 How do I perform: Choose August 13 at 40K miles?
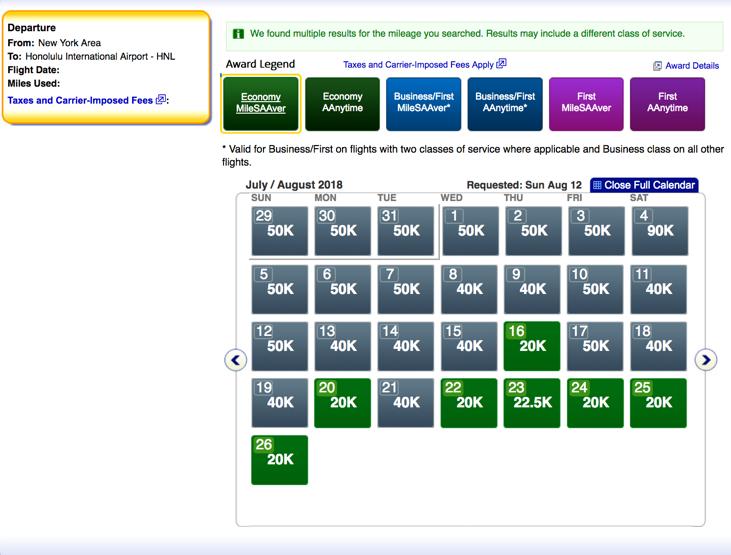[x=343, y=346]
